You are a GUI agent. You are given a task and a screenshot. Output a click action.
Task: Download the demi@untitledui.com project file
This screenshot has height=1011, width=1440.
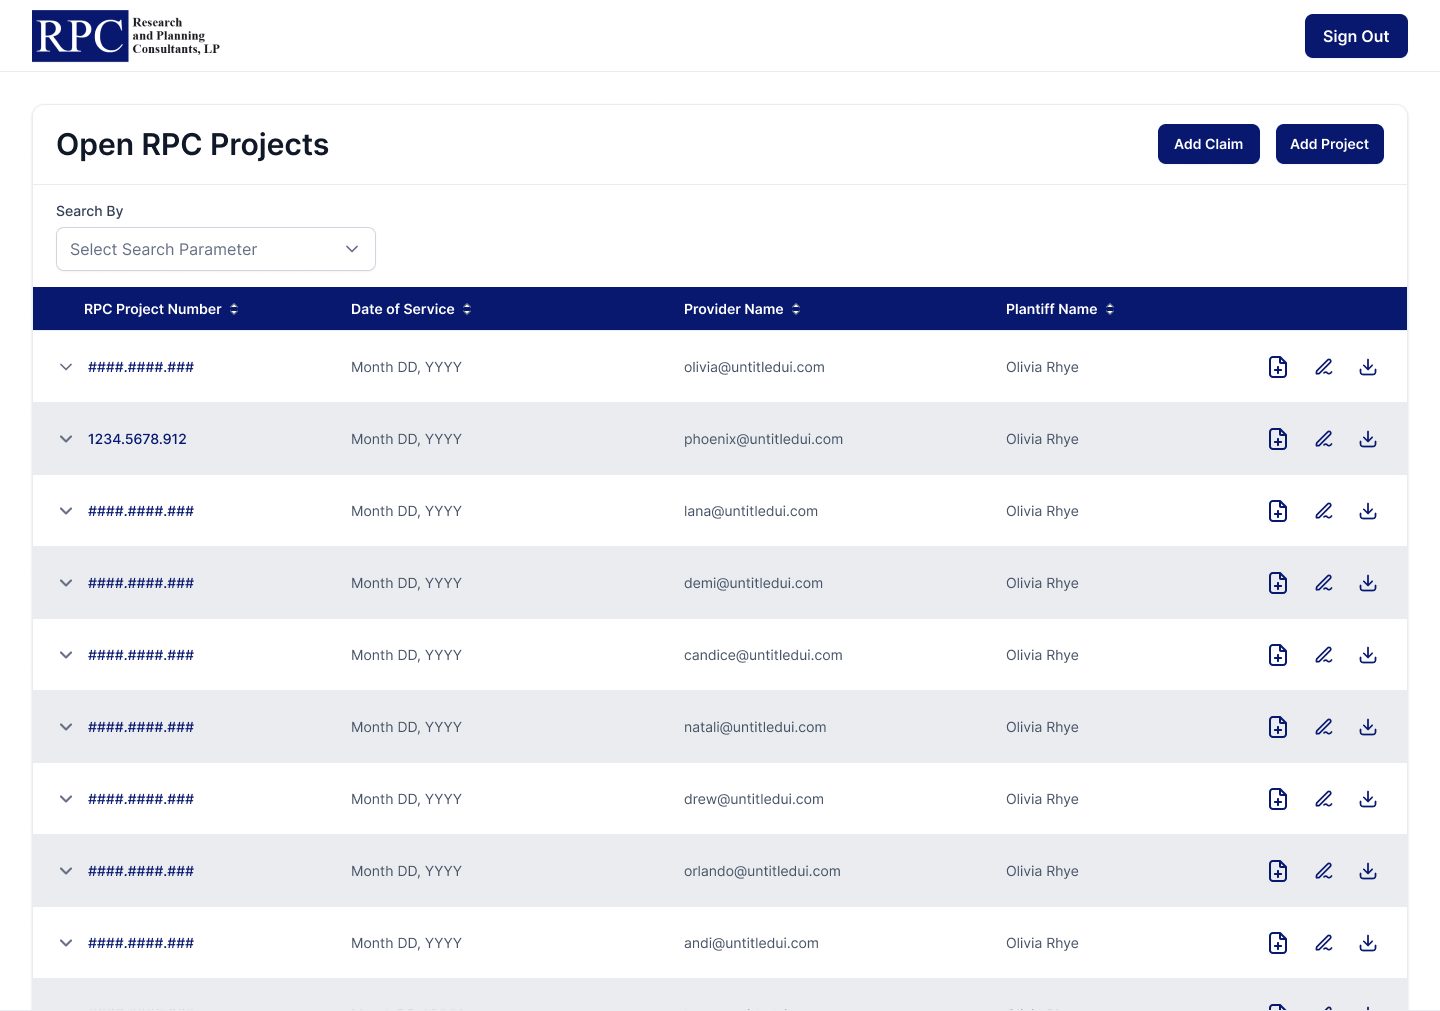1368,583
